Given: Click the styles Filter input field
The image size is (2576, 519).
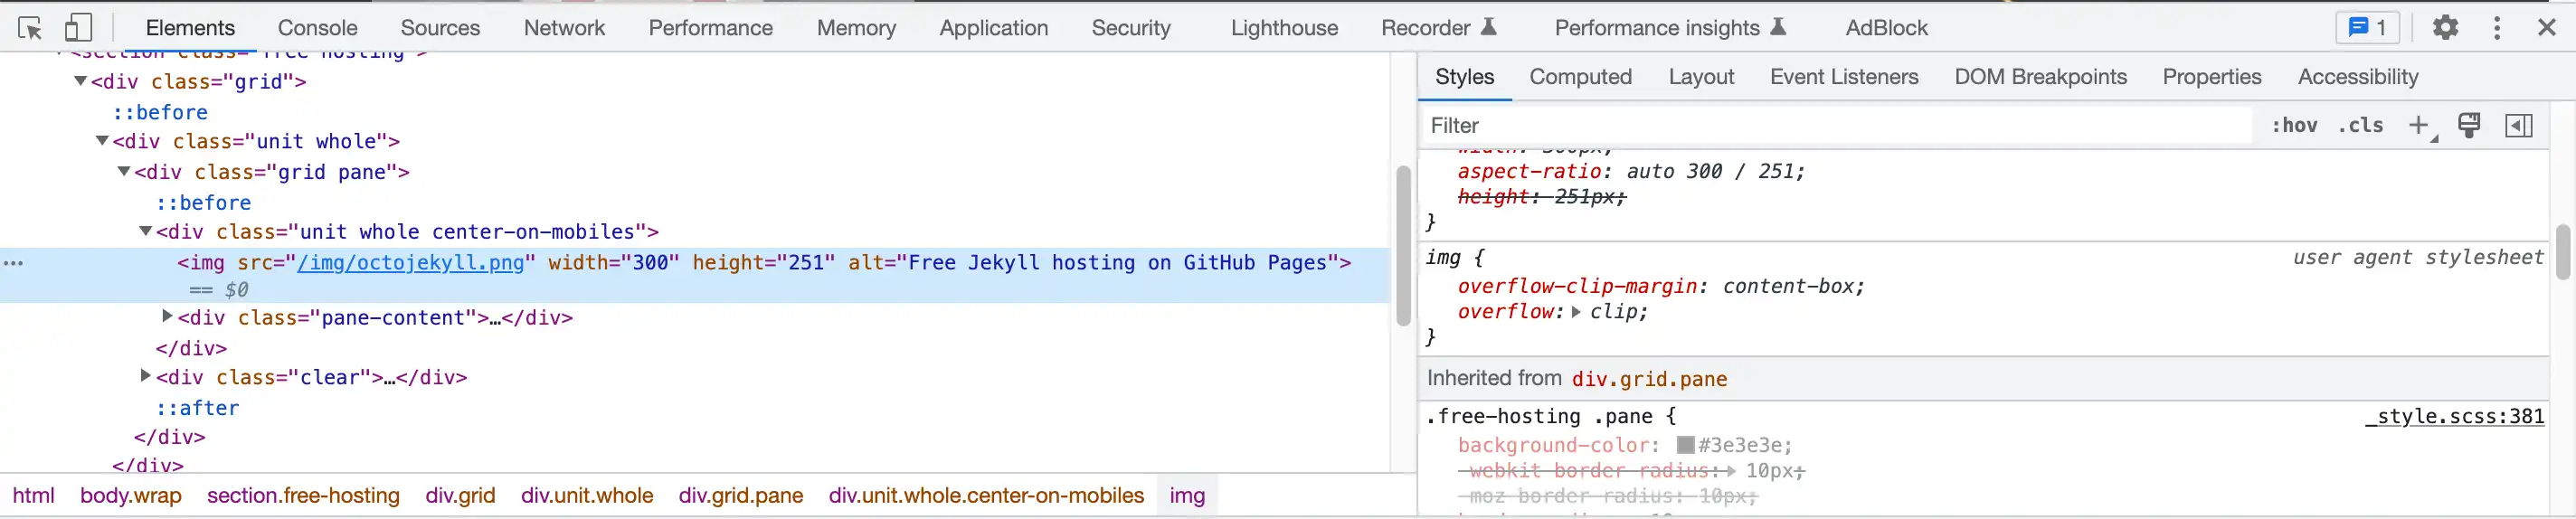Looking at the screenshot, I should pyautogui.click(x=1835, y=125).
